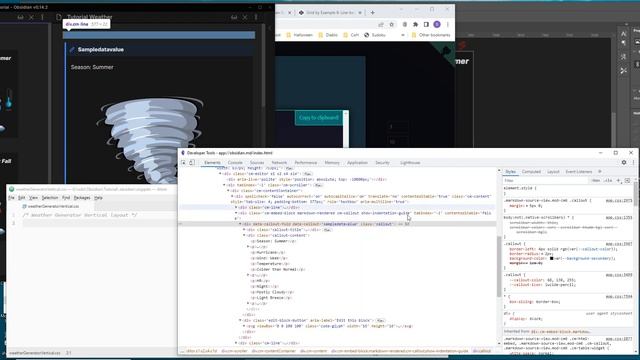Click the inspect element picker icon in DevTools

(x=183, y=162)
